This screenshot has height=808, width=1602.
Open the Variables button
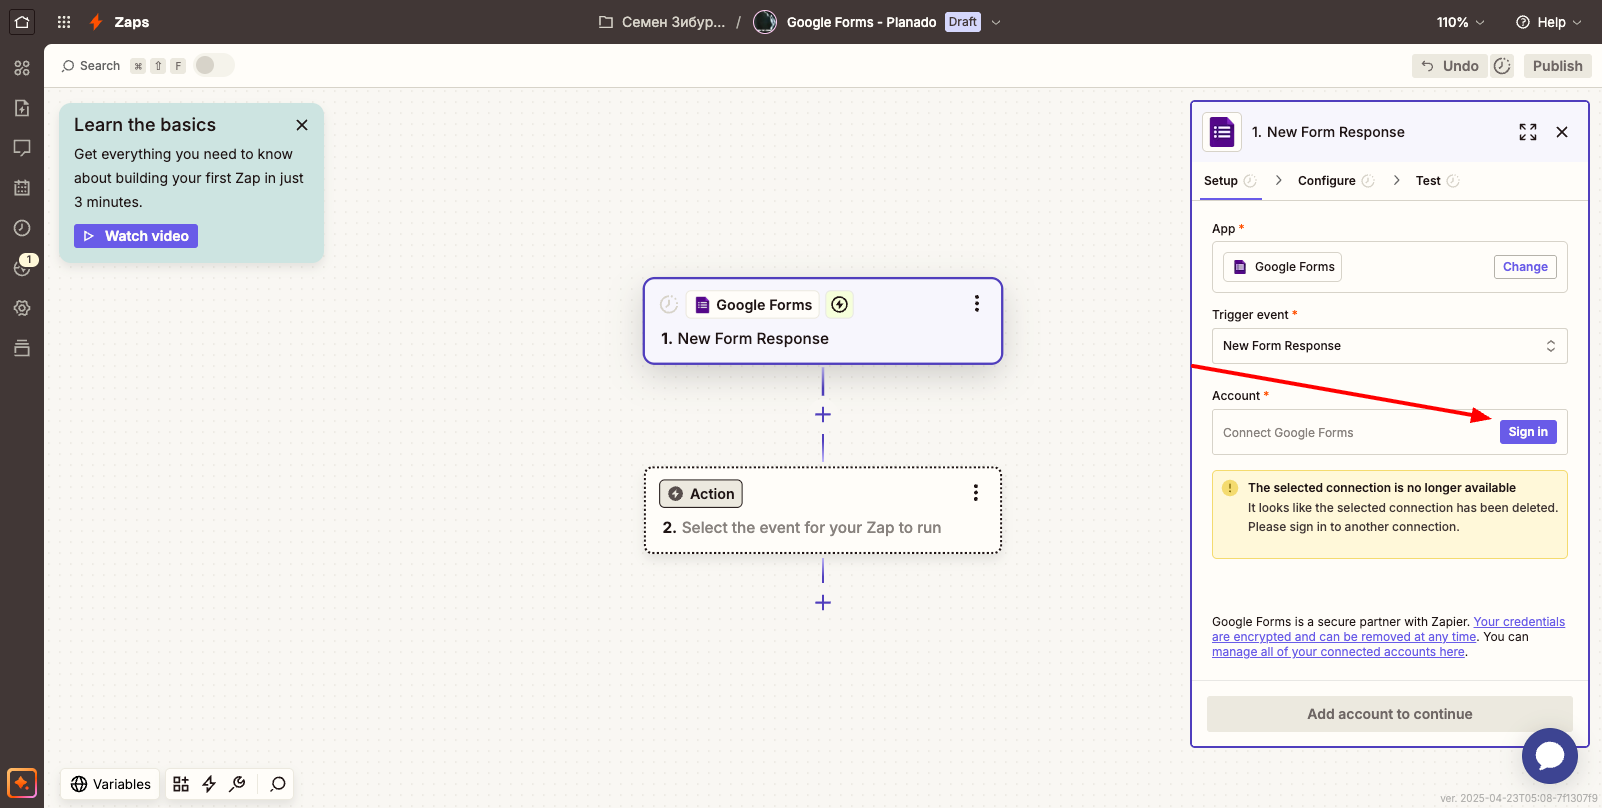click(x=111, y=784)
